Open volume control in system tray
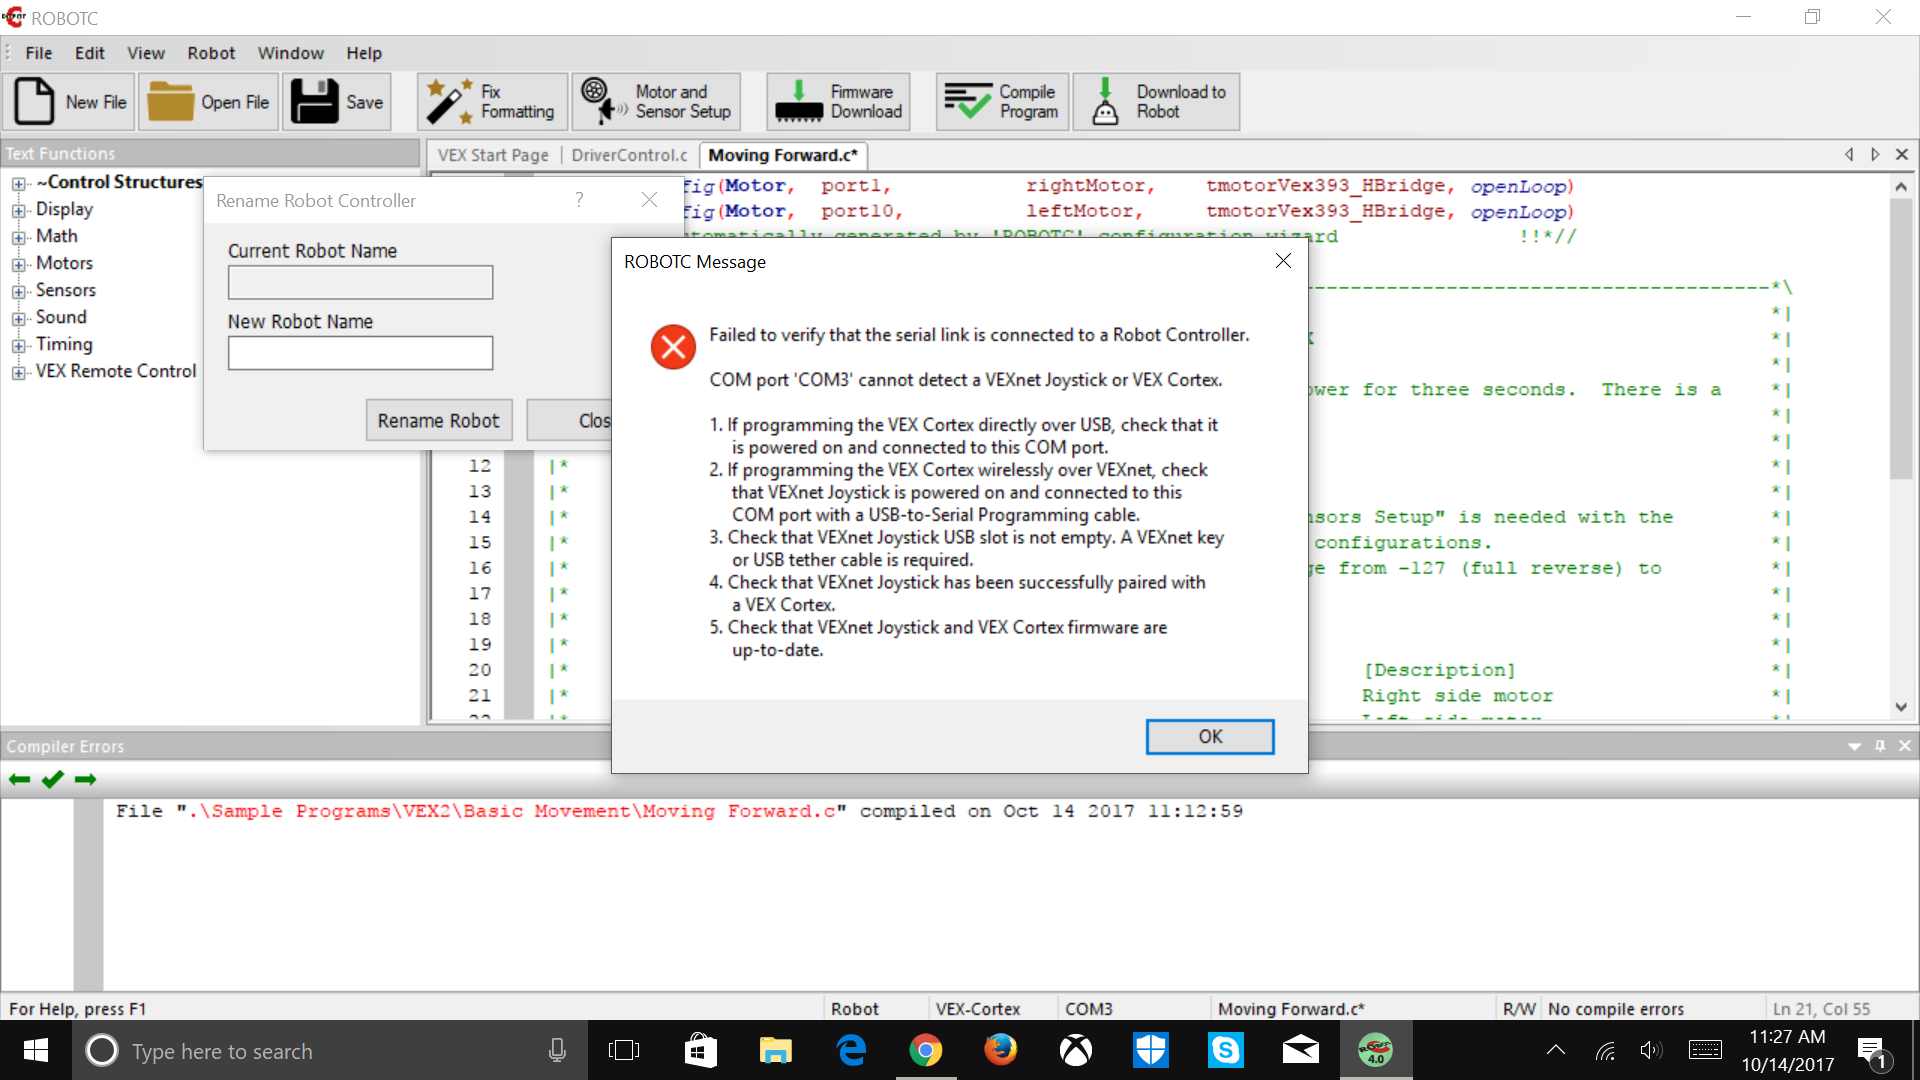The image size is (1920, 1080). coord(1651,1050)
